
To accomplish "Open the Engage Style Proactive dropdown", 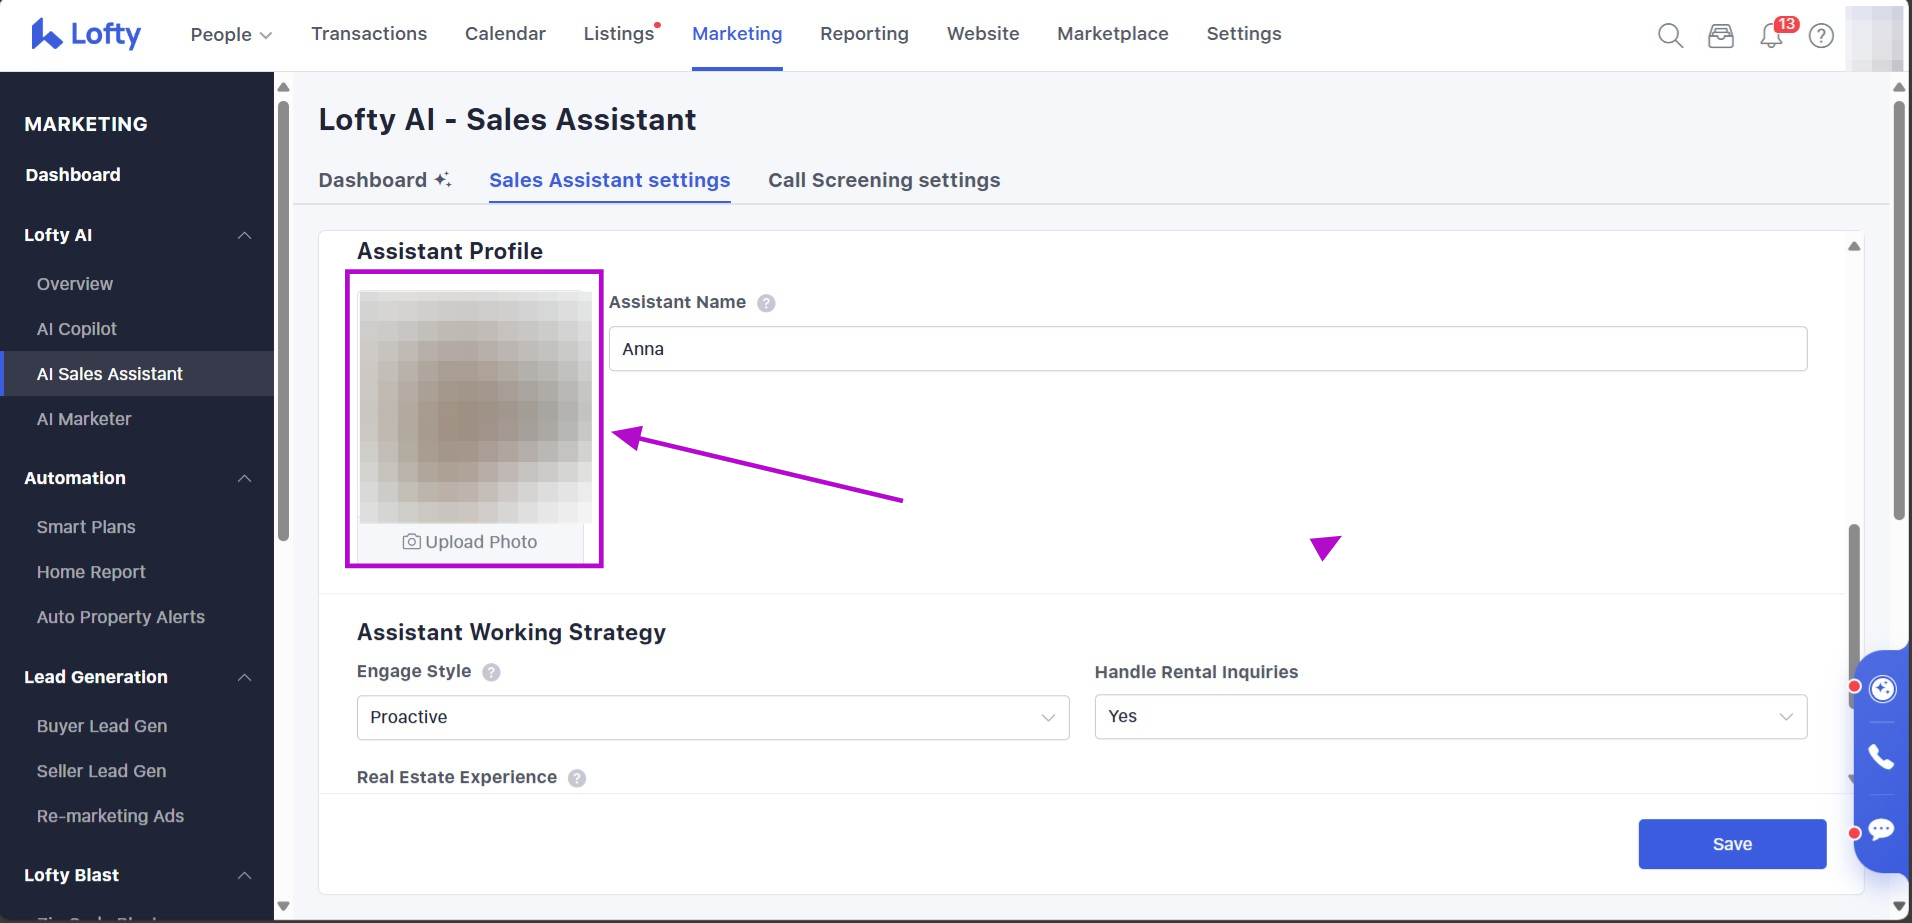I will [713, 718].
